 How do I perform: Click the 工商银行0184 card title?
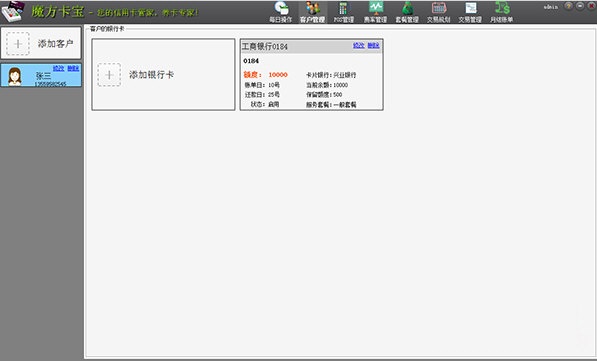[x=265, y=46]
